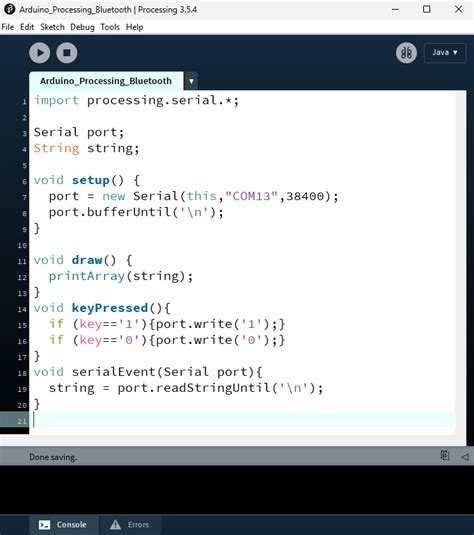Minimize the Processing window

396,9
